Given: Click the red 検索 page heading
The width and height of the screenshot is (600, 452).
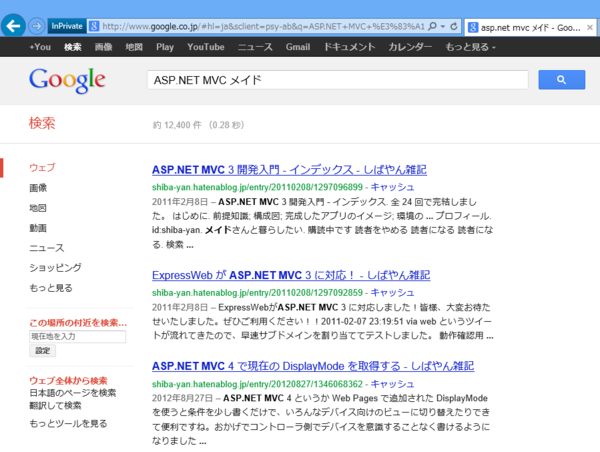Looking at the screenshot, I should [42, 123].
